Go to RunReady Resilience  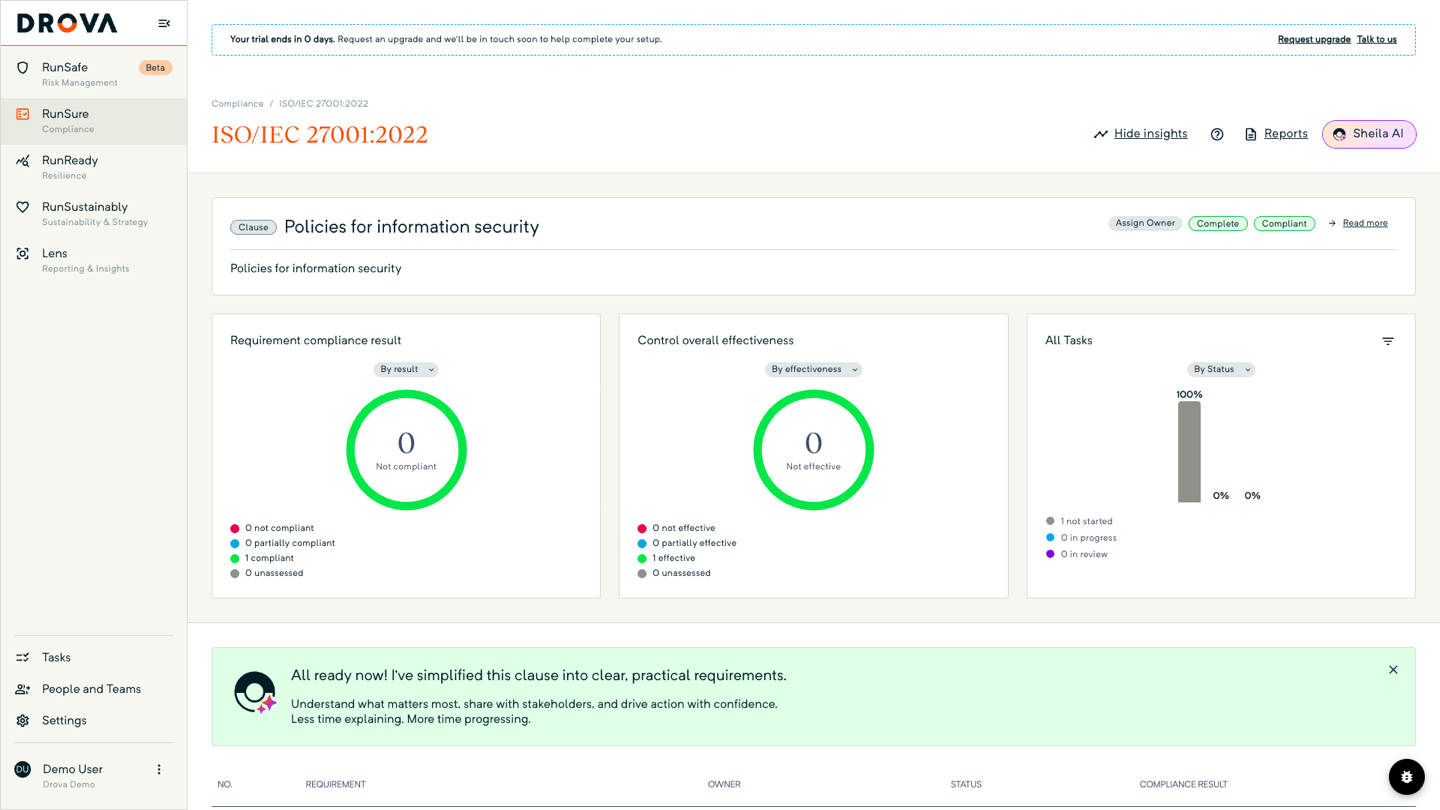point(94,167)
